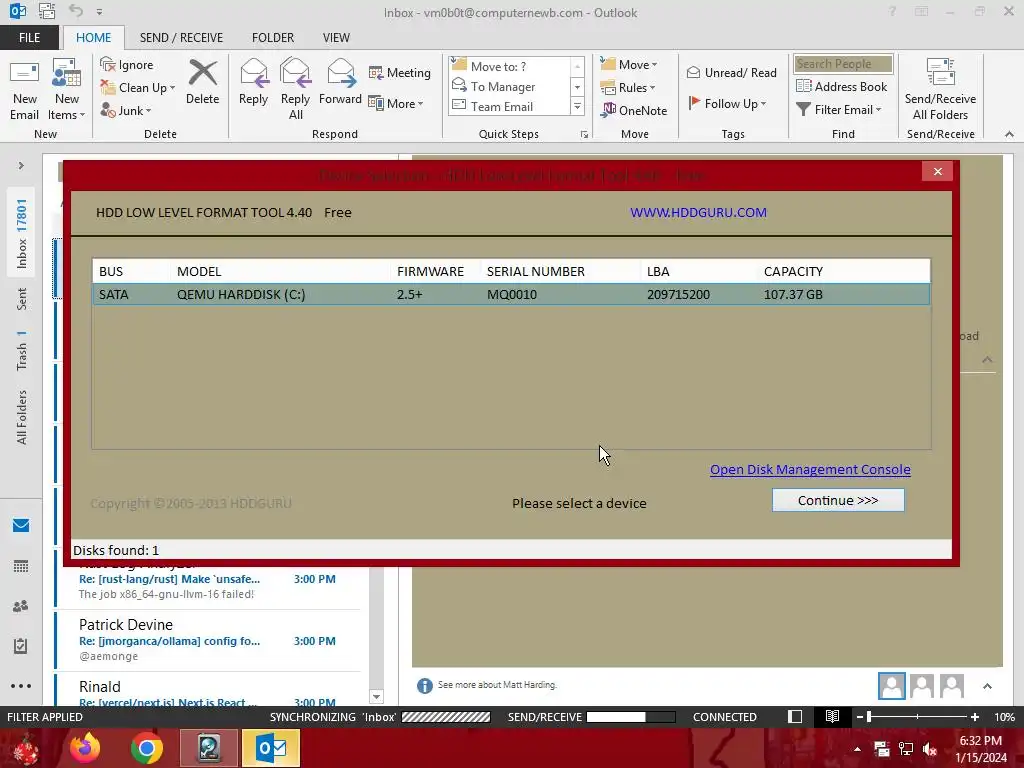Open the Trash folder
1024x768 pixels.
pos(22,350)
